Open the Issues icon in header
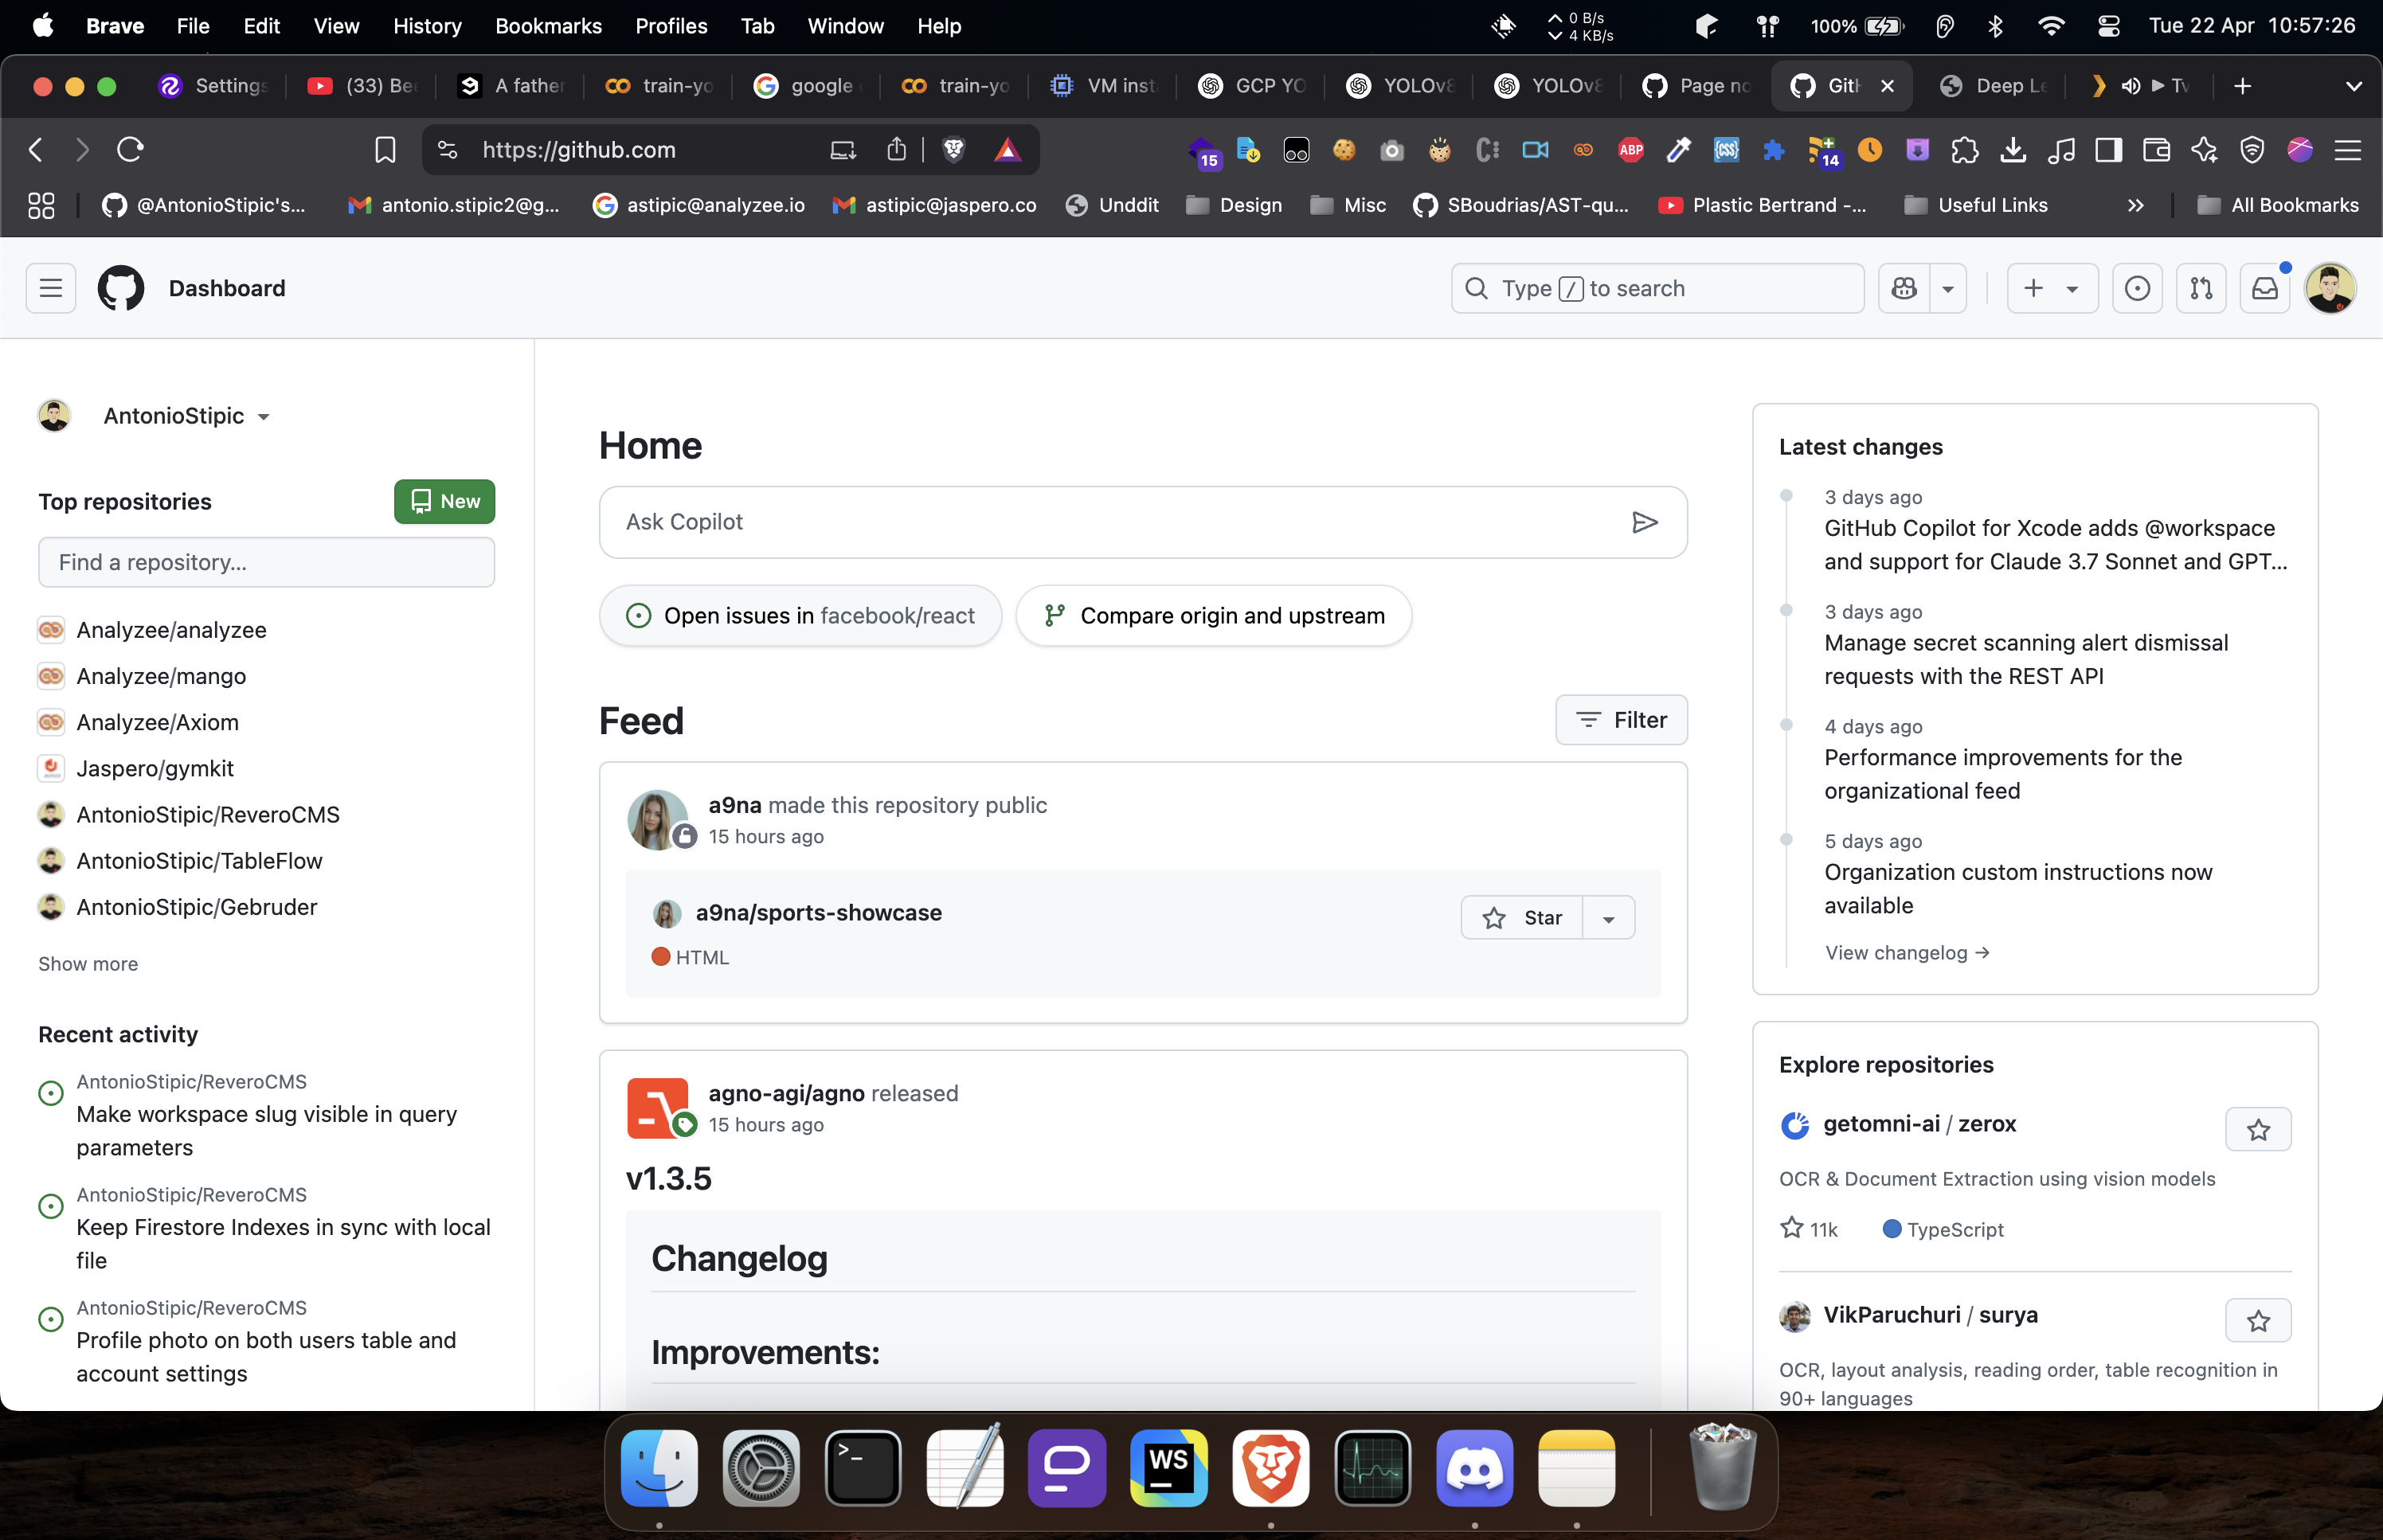Screen dimensions: 2383x1540 point(2137,289)
